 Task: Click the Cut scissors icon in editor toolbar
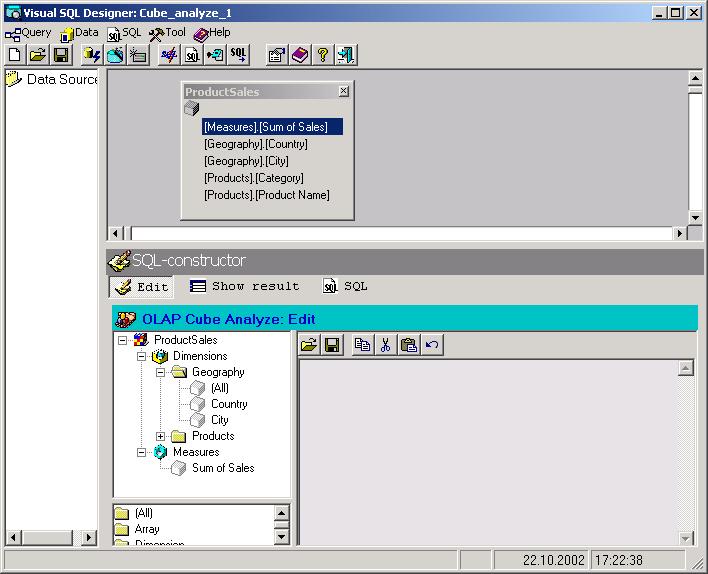point(385,345)
